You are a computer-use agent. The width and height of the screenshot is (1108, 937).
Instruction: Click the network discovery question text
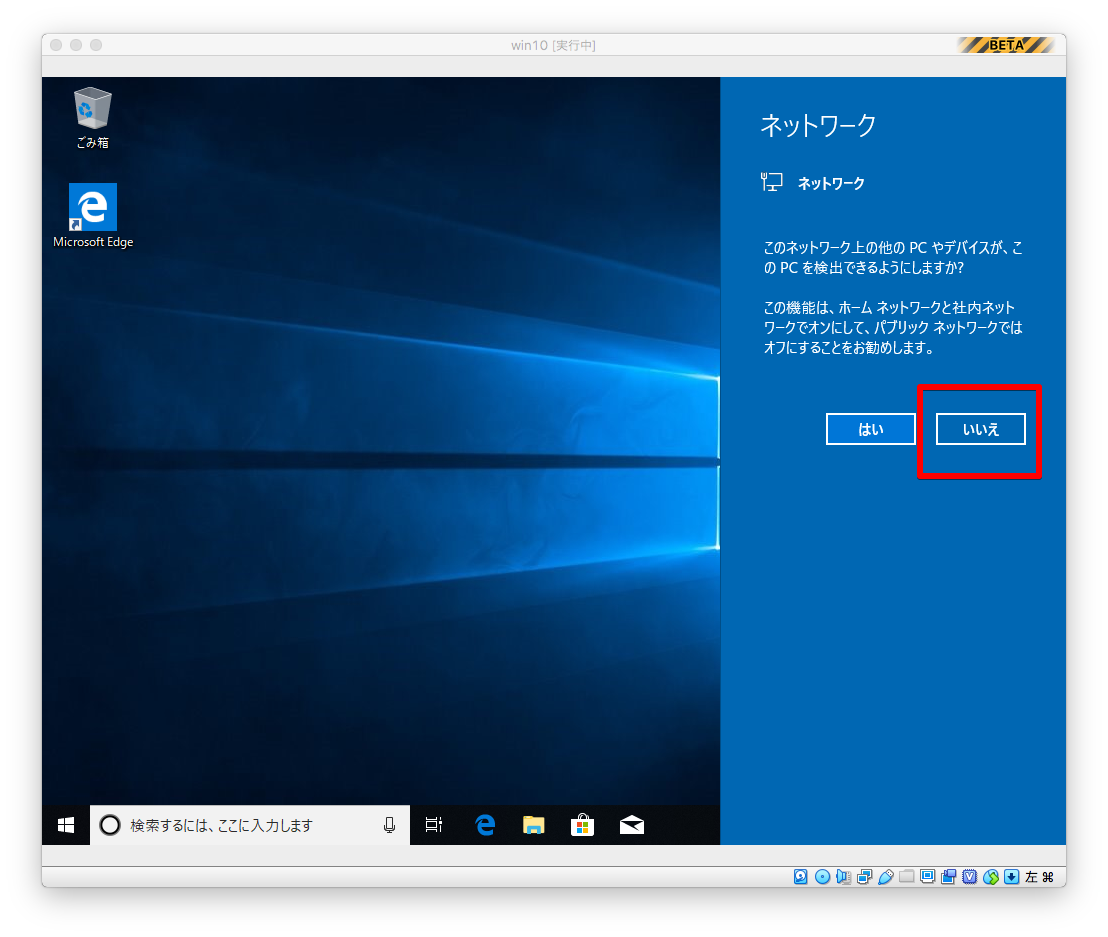tap(893, 258)
